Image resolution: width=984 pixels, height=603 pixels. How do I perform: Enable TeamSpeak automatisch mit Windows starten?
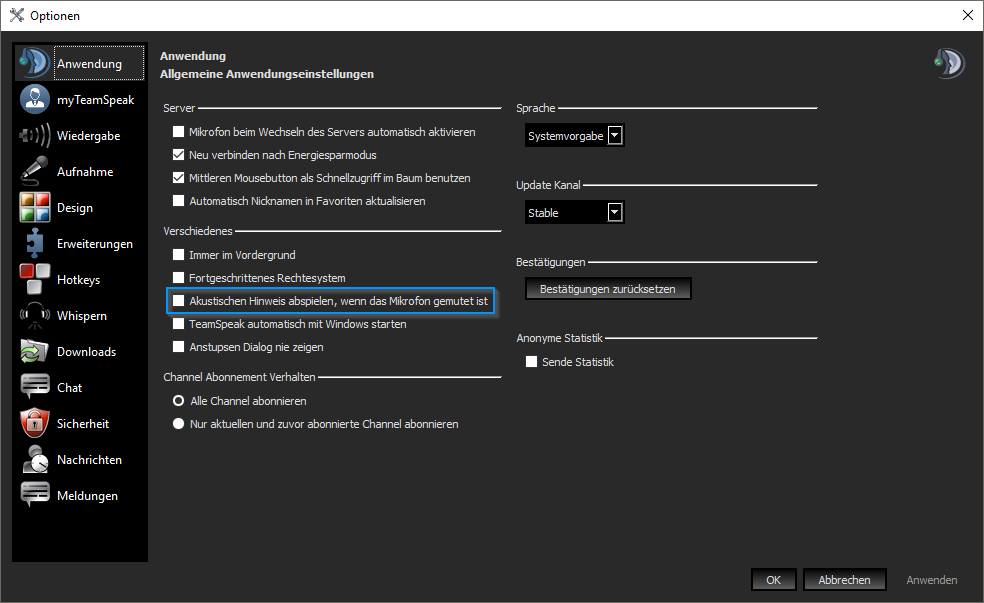pos(179,324)
